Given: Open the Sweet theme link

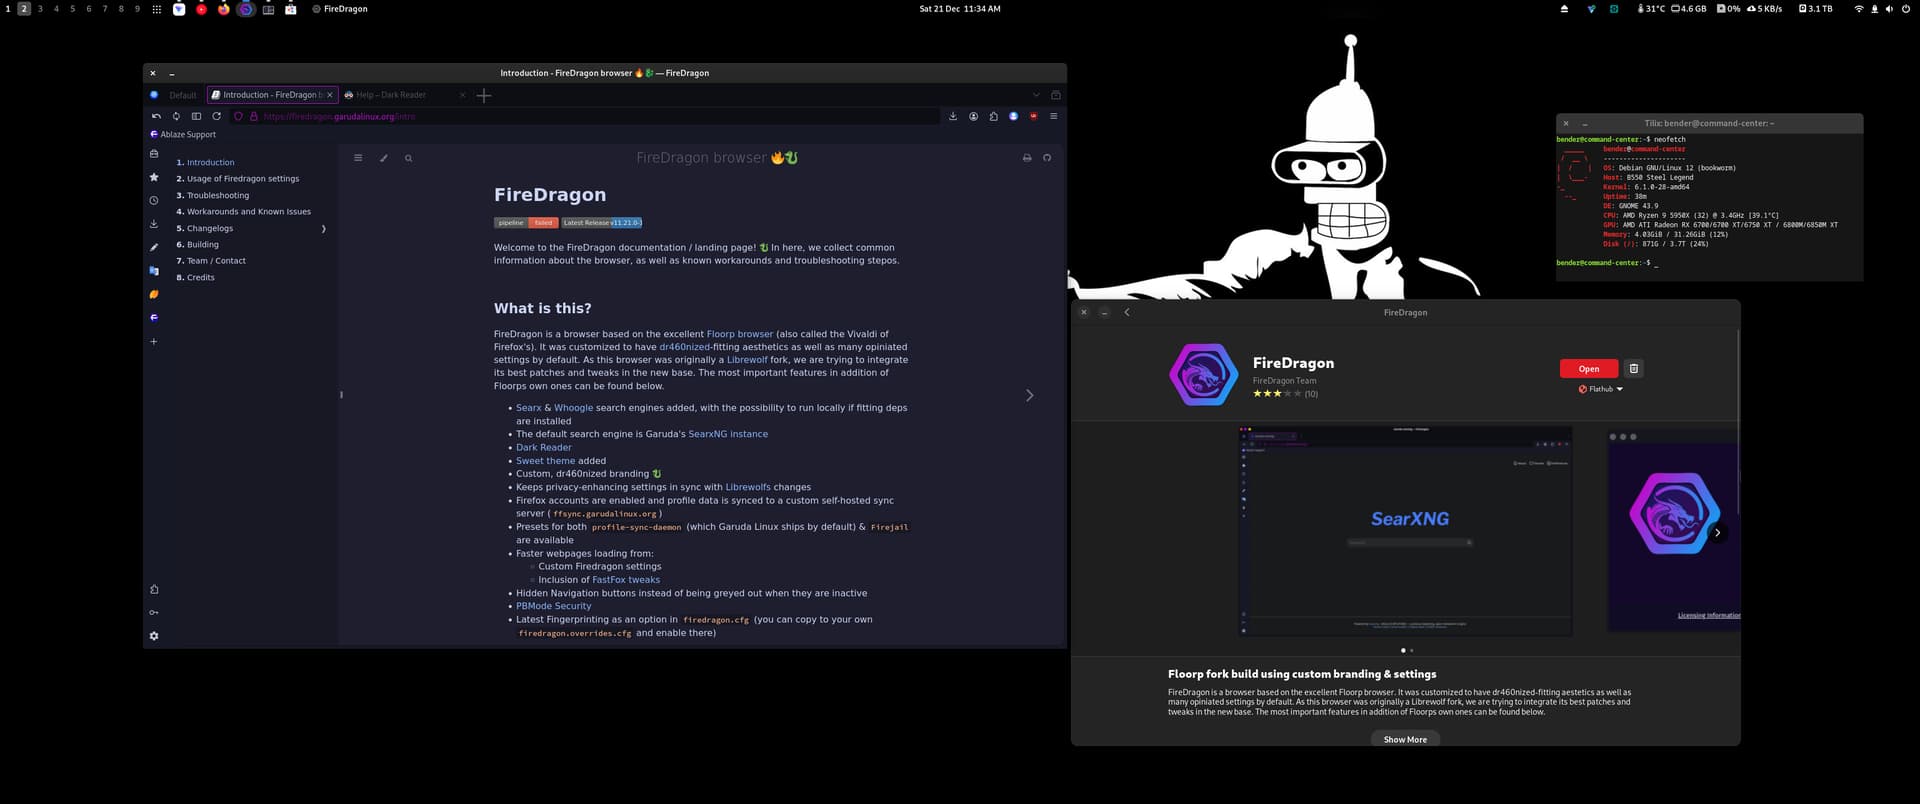Looking at the screenshot, I should (545, 461).
